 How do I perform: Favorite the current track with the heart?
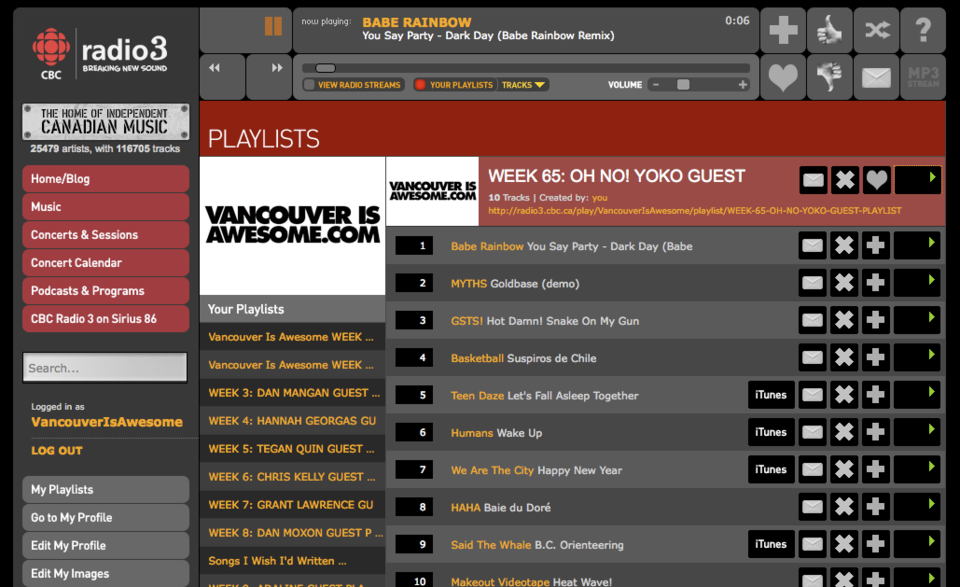pyautogui.click(x=783, y=77)
